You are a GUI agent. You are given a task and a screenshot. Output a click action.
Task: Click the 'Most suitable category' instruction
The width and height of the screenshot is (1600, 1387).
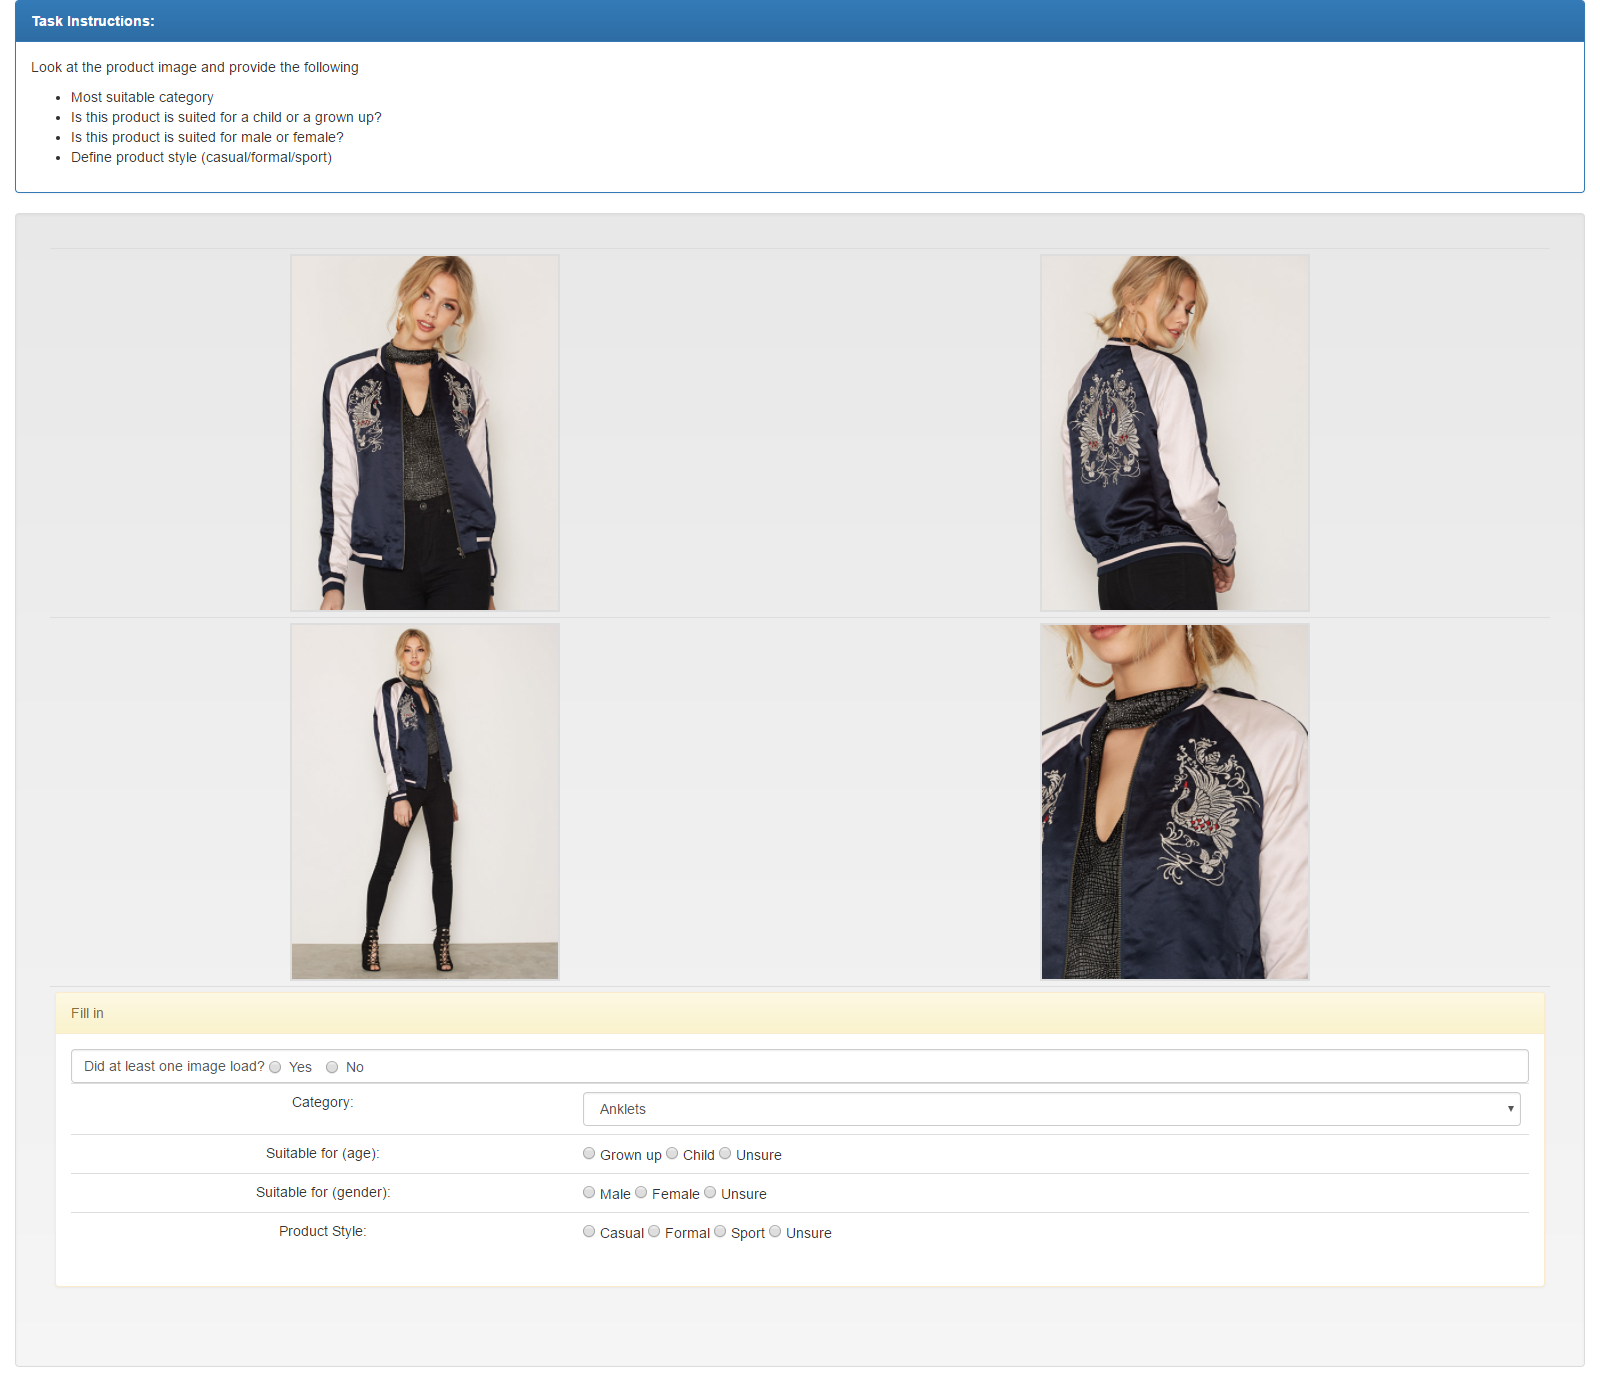pyautogui.click(x=142, y=97)
